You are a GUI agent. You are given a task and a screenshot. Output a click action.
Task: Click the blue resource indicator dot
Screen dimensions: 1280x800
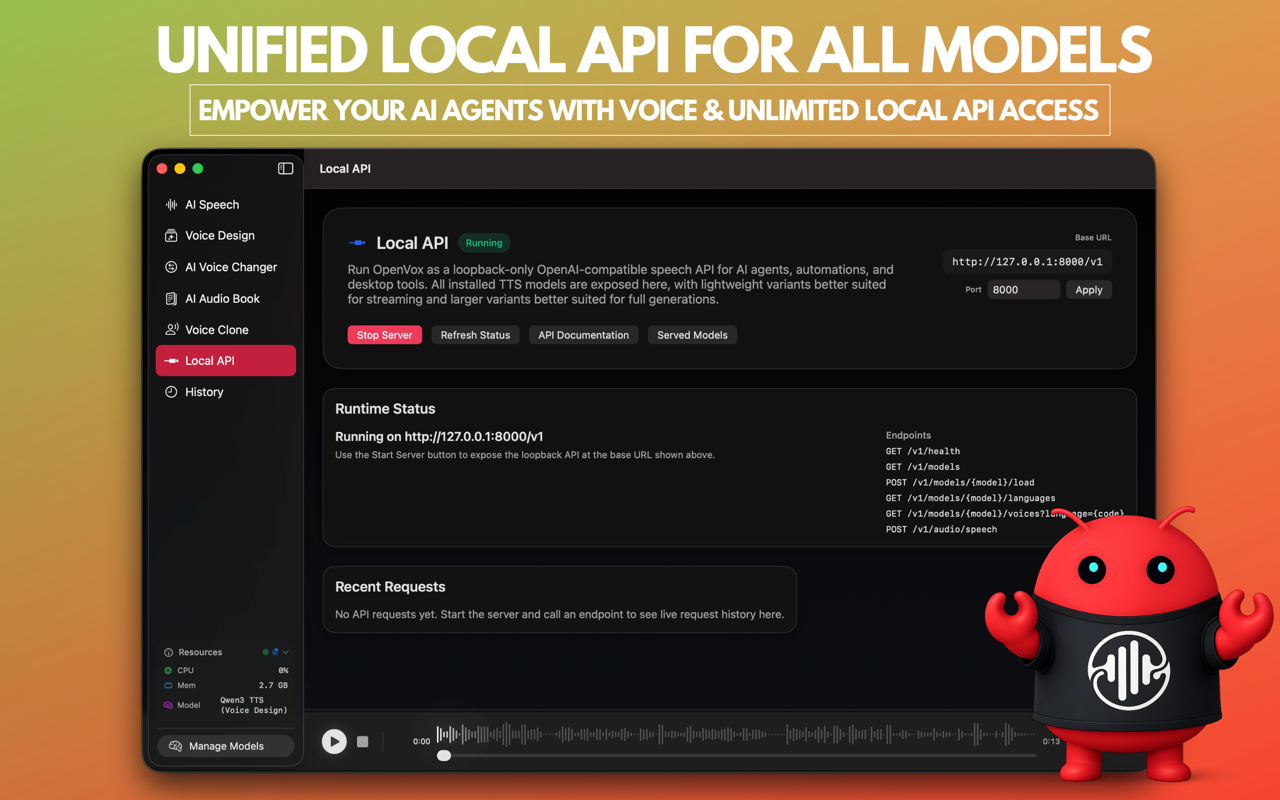(x=274, y=650)
